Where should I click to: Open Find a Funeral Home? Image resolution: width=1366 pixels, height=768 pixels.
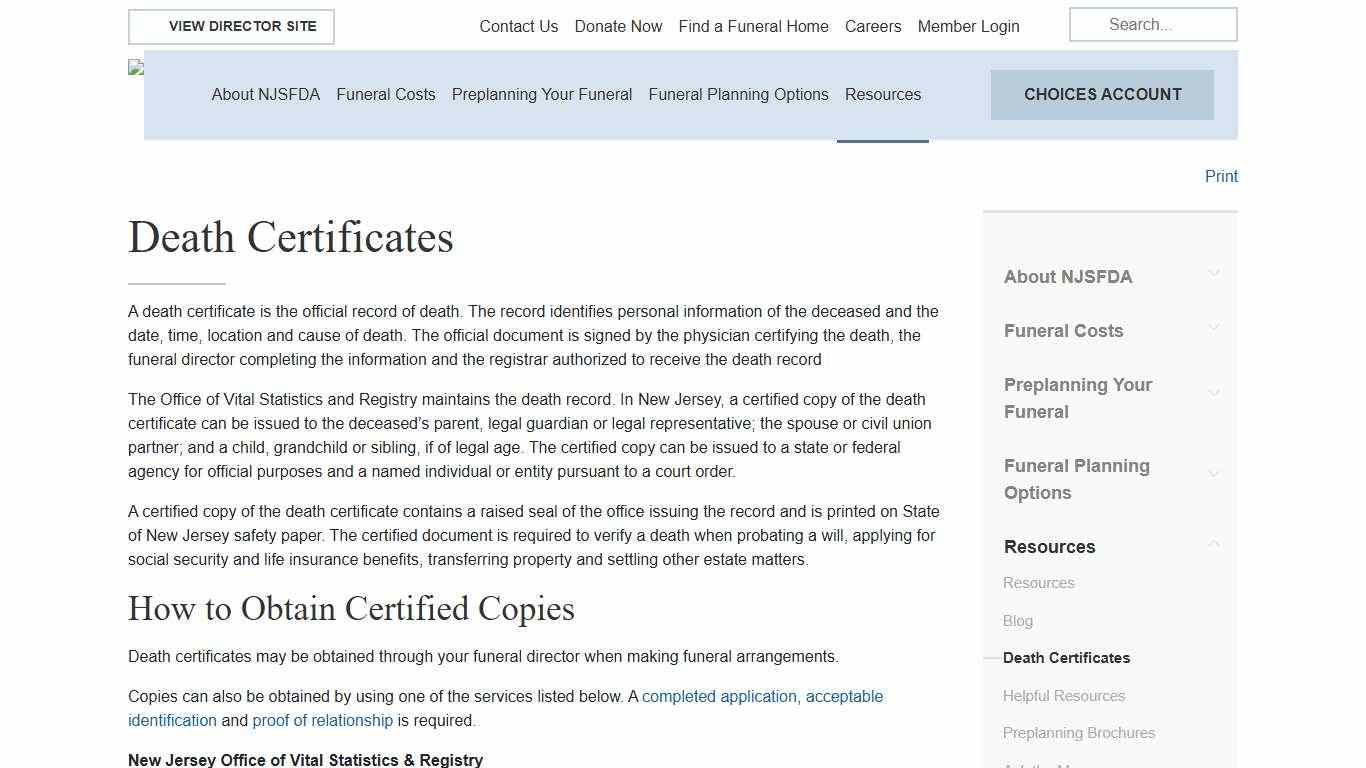(x=753, y=26)
